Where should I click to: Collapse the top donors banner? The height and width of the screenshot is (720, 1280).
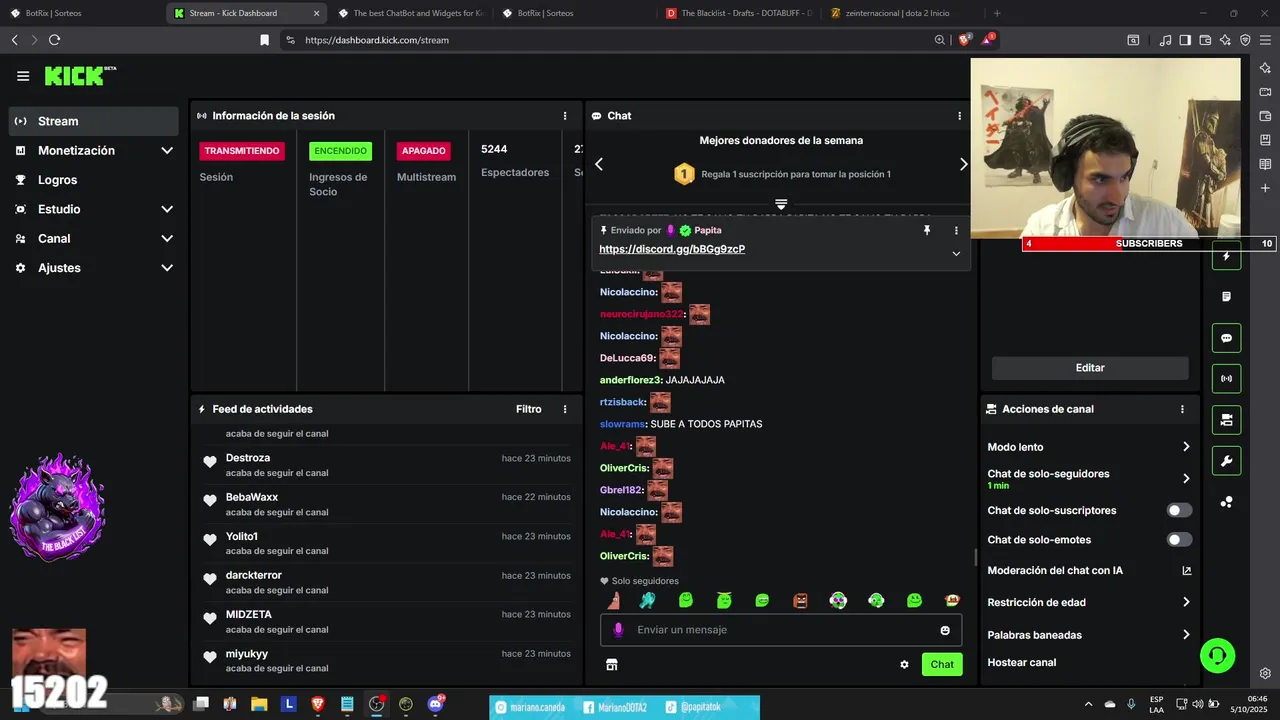click(x=781, y=204)
